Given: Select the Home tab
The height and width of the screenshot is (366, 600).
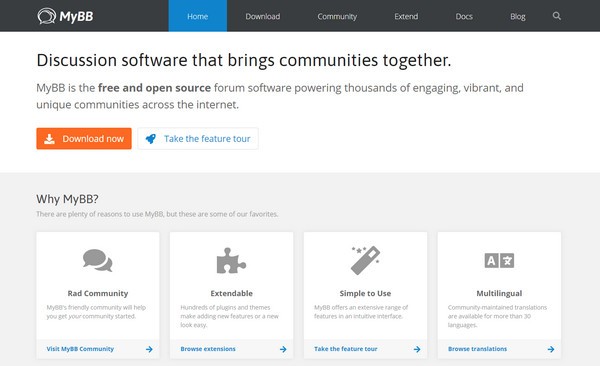Looking at the screenshot, I should coord(197,16).
